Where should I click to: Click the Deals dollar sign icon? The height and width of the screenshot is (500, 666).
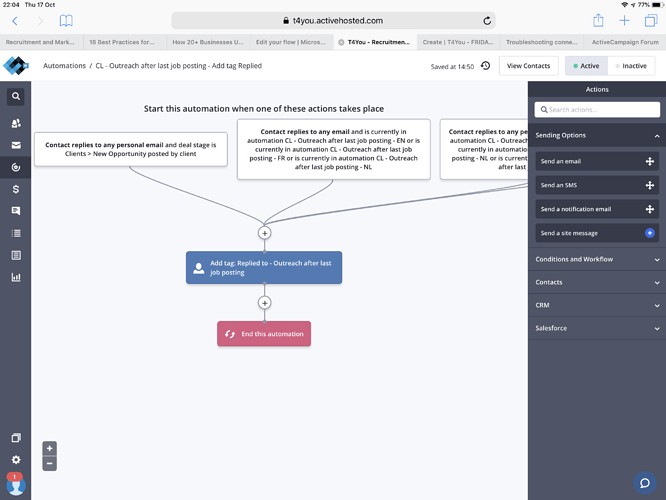point(16,189)
